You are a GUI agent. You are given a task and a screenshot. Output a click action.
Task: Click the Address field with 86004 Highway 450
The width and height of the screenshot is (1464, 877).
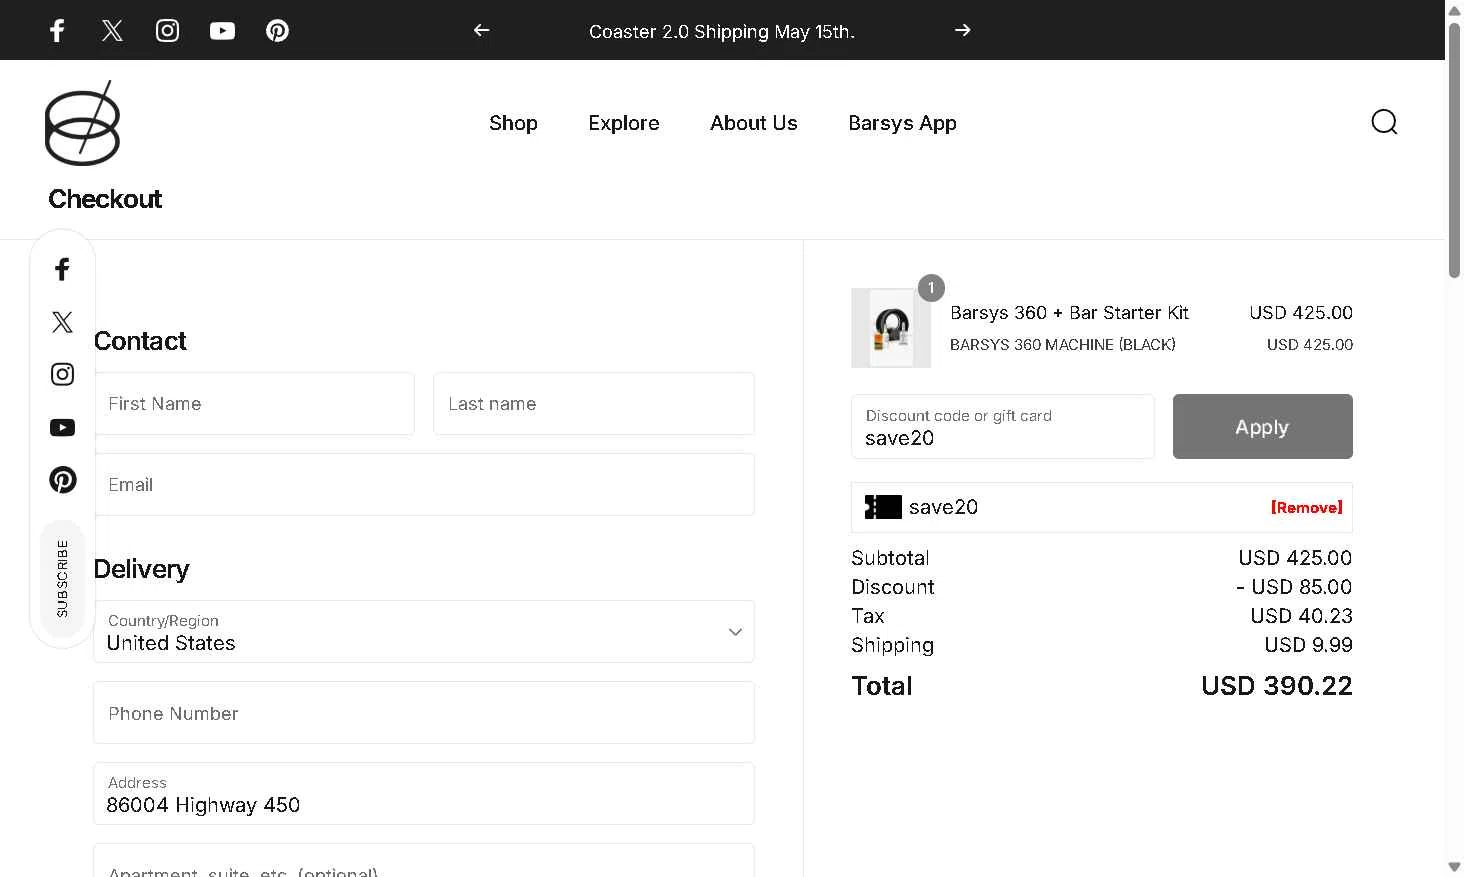point(424,794)
